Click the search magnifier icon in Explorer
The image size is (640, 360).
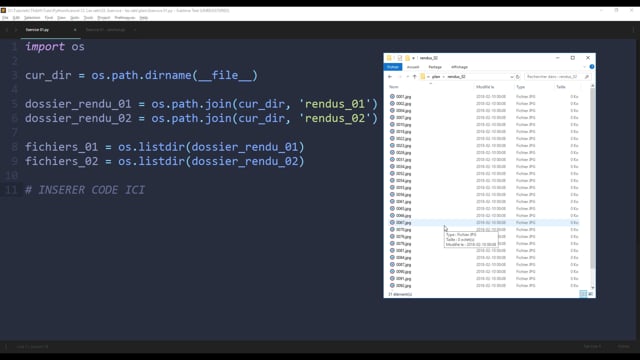click(x=587, y=77)
